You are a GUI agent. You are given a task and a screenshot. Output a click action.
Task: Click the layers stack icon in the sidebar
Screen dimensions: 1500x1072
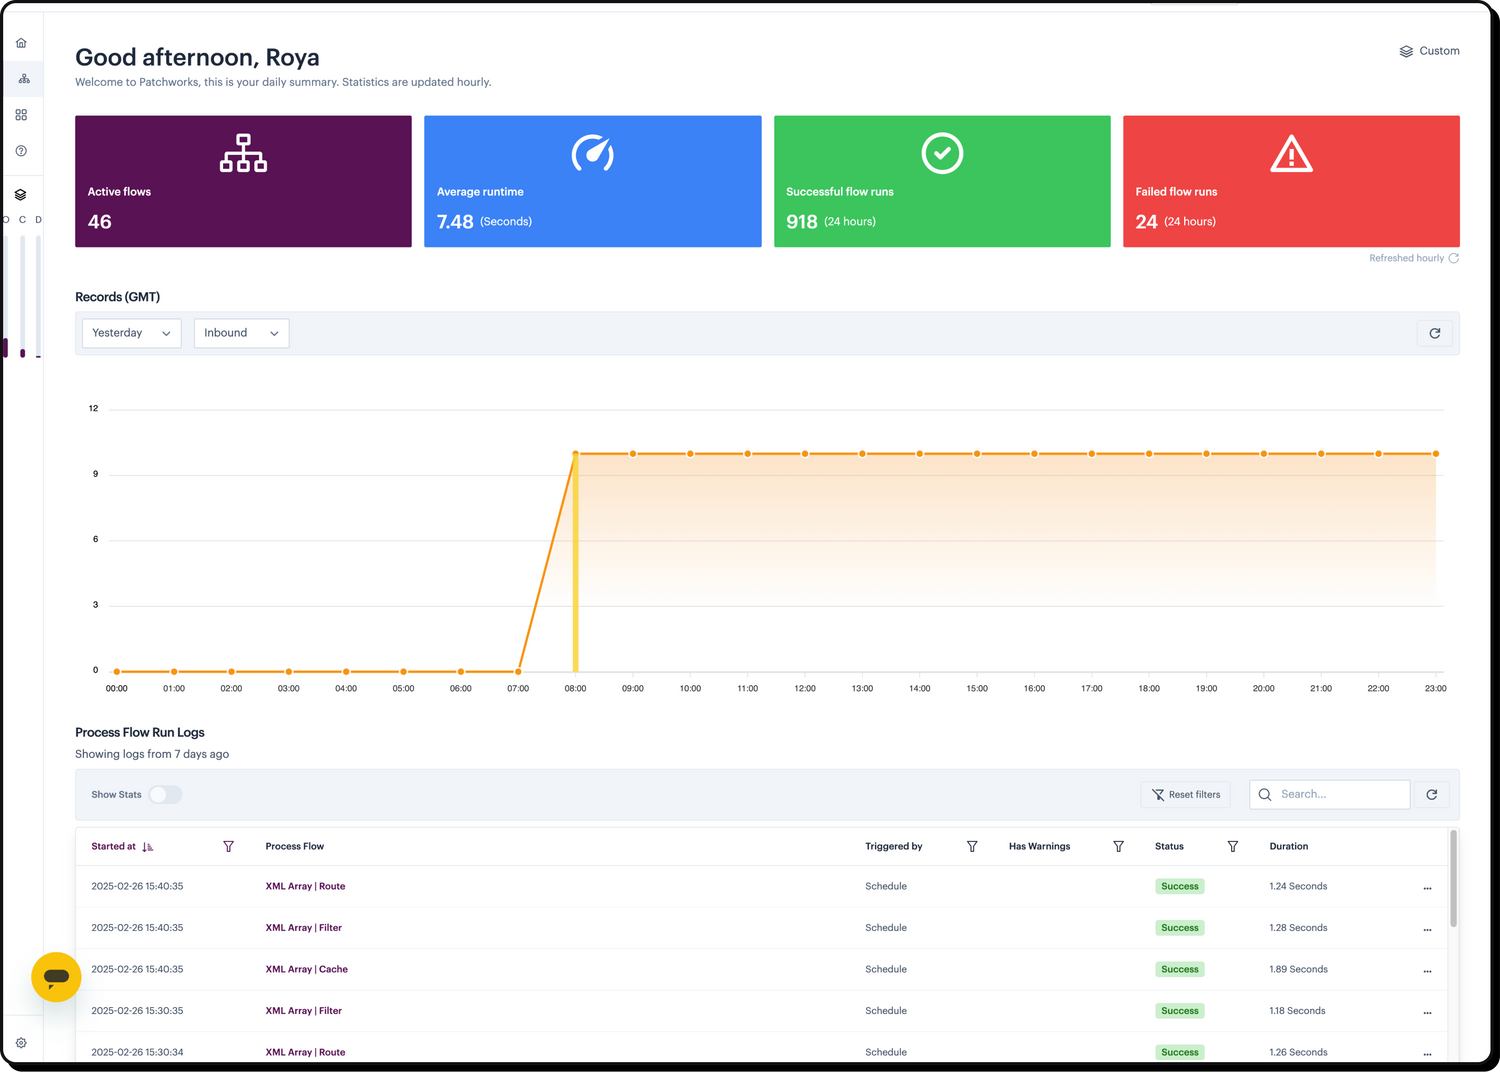21,193
